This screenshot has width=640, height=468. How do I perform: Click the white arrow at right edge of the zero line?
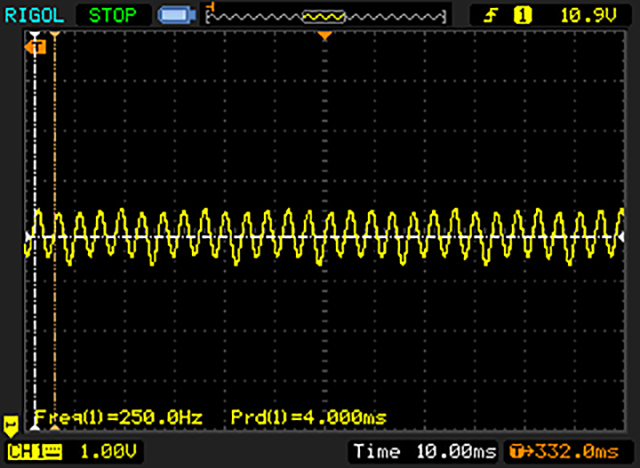[621, 237]
